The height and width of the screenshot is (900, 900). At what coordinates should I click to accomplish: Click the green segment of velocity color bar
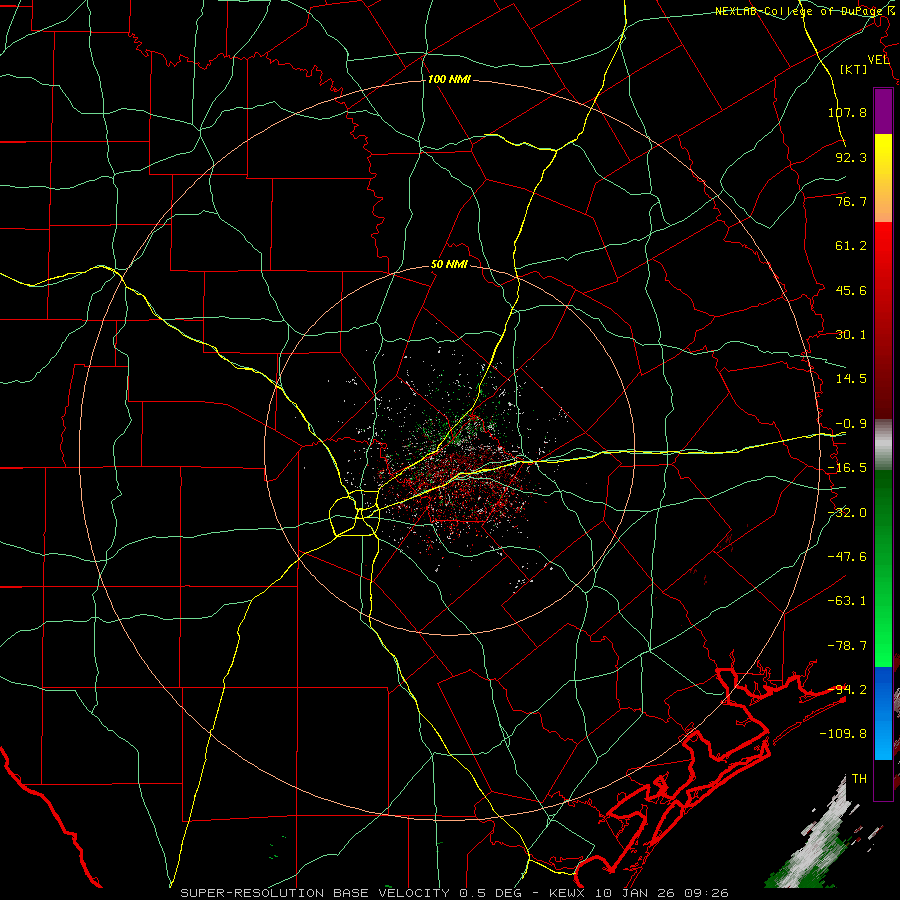click(x=883, y=568)
